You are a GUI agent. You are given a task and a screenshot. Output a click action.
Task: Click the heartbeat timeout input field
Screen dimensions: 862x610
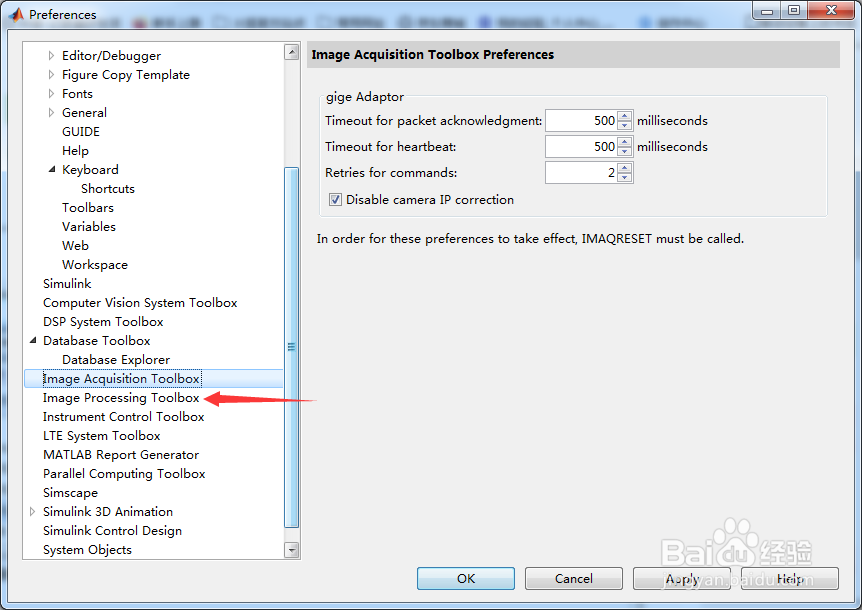(582, 146)
